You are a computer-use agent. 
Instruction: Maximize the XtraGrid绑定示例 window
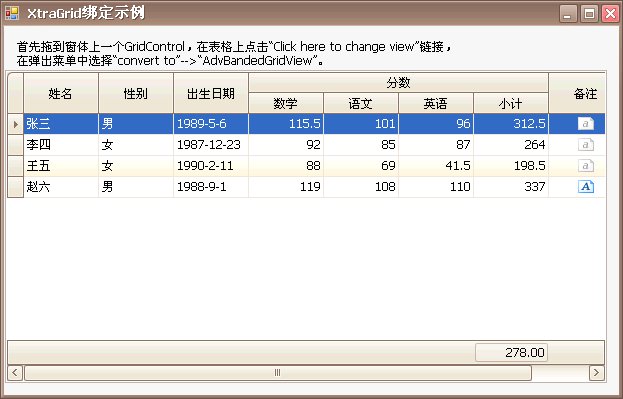[x=589, y=14]
